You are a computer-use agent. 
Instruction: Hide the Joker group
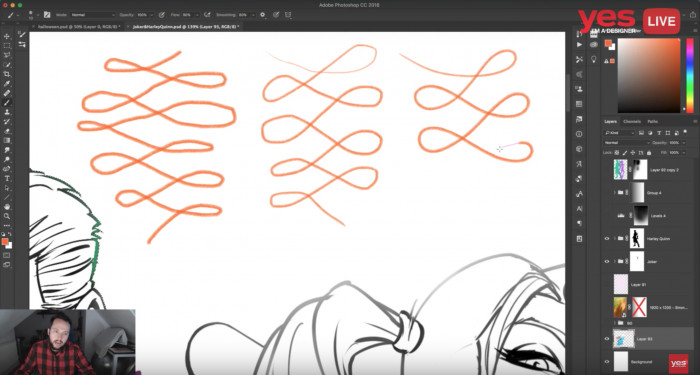[x=607, y=262]
